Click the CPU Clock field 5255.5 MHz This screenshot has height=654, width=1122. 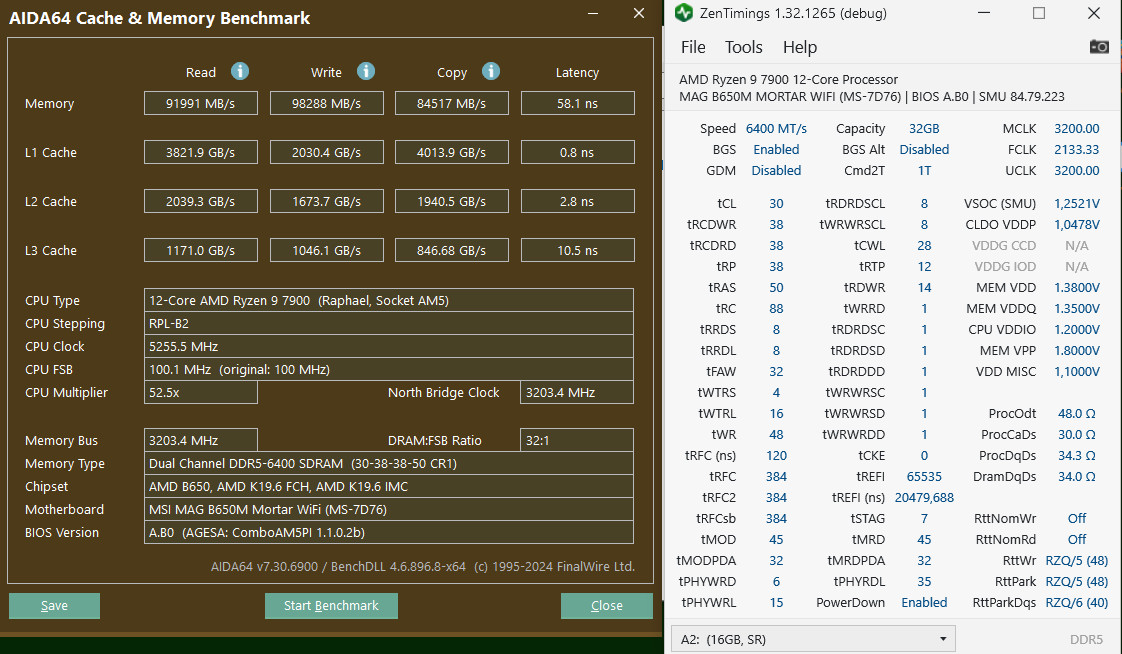click(x=389, y=346)
